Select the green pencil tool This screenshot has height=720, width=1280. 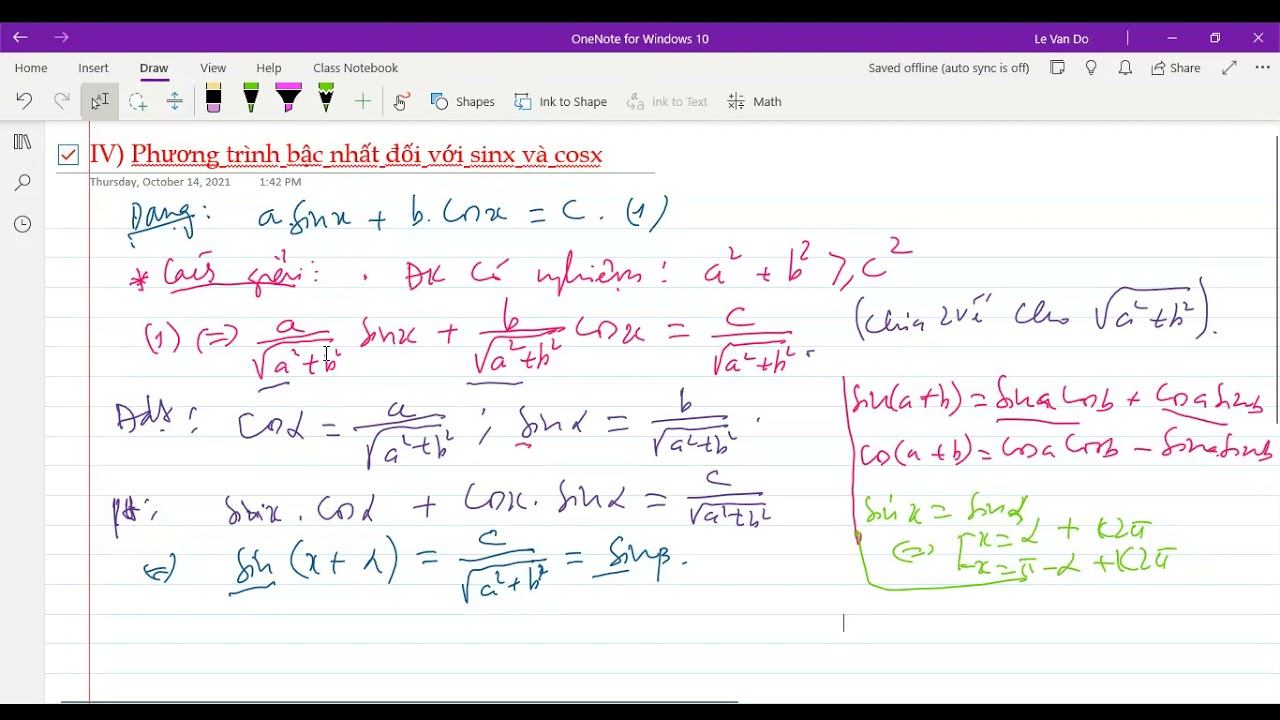tap(326, 98)
